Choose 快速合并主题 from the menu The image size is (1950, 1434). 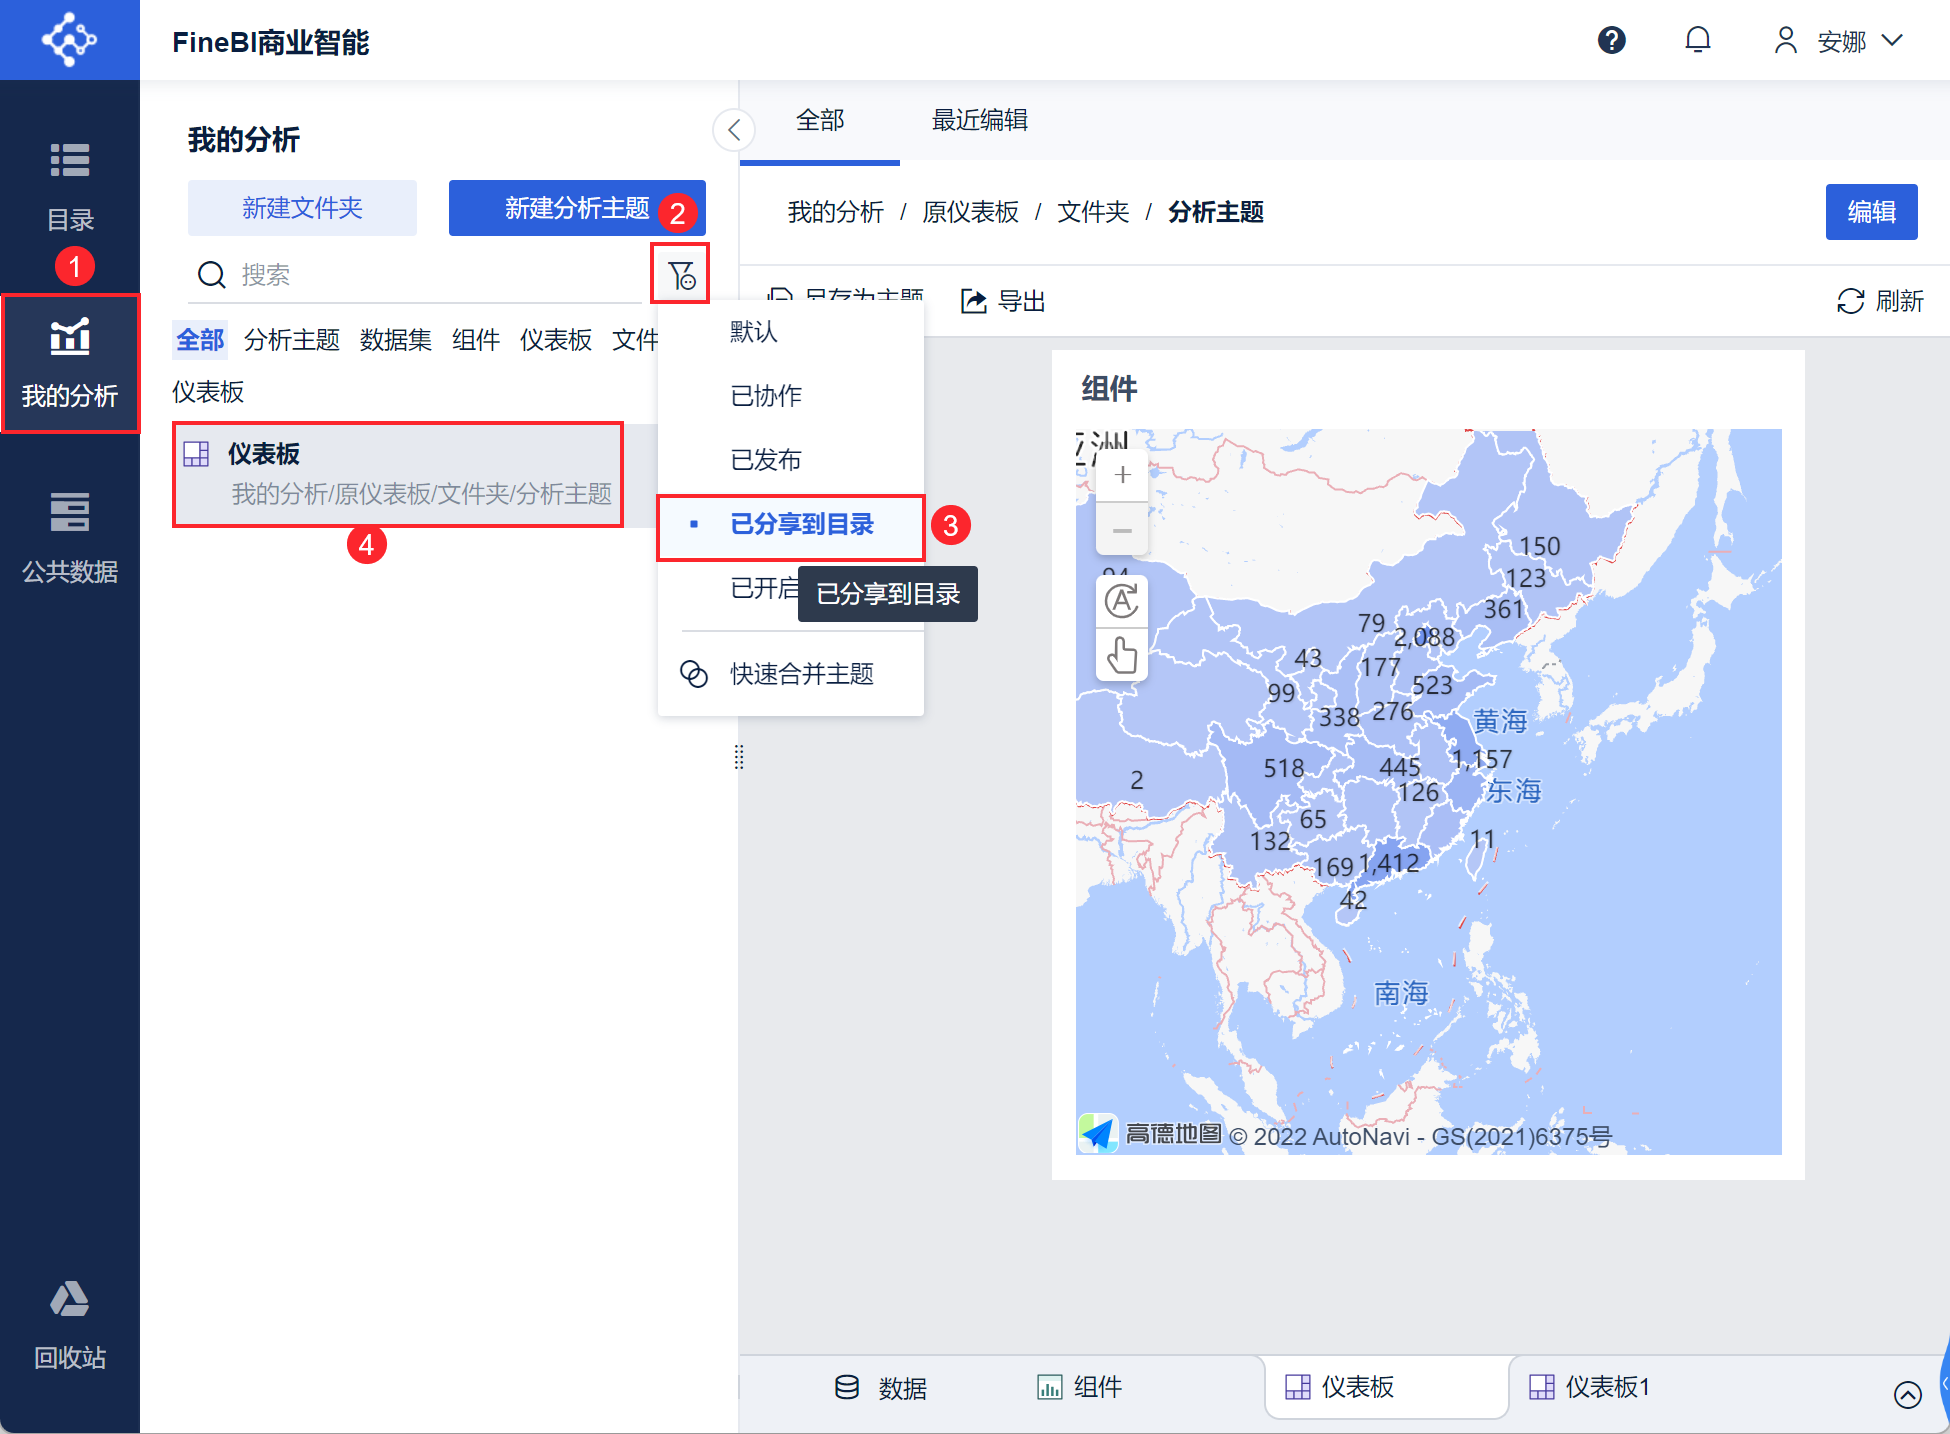coord(790,674)
